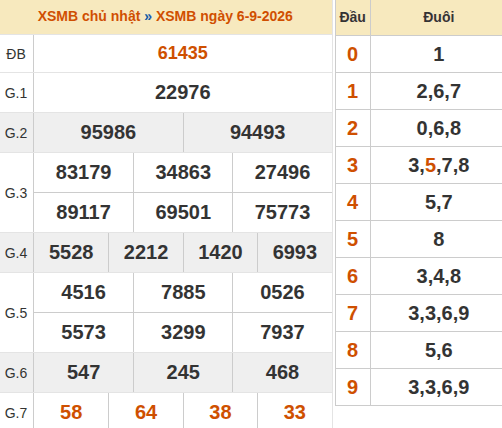
Task: Click tail value 8 for head 5
Action: point(439,239)
